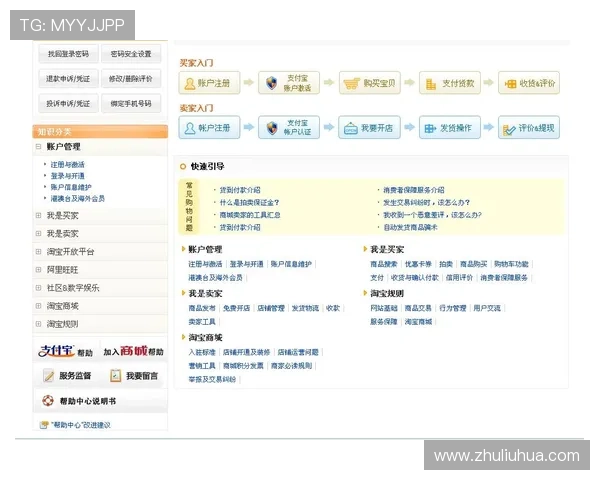600x480 pixels.
Task: Click the 卖家工具 link
Action: point(202,322)
